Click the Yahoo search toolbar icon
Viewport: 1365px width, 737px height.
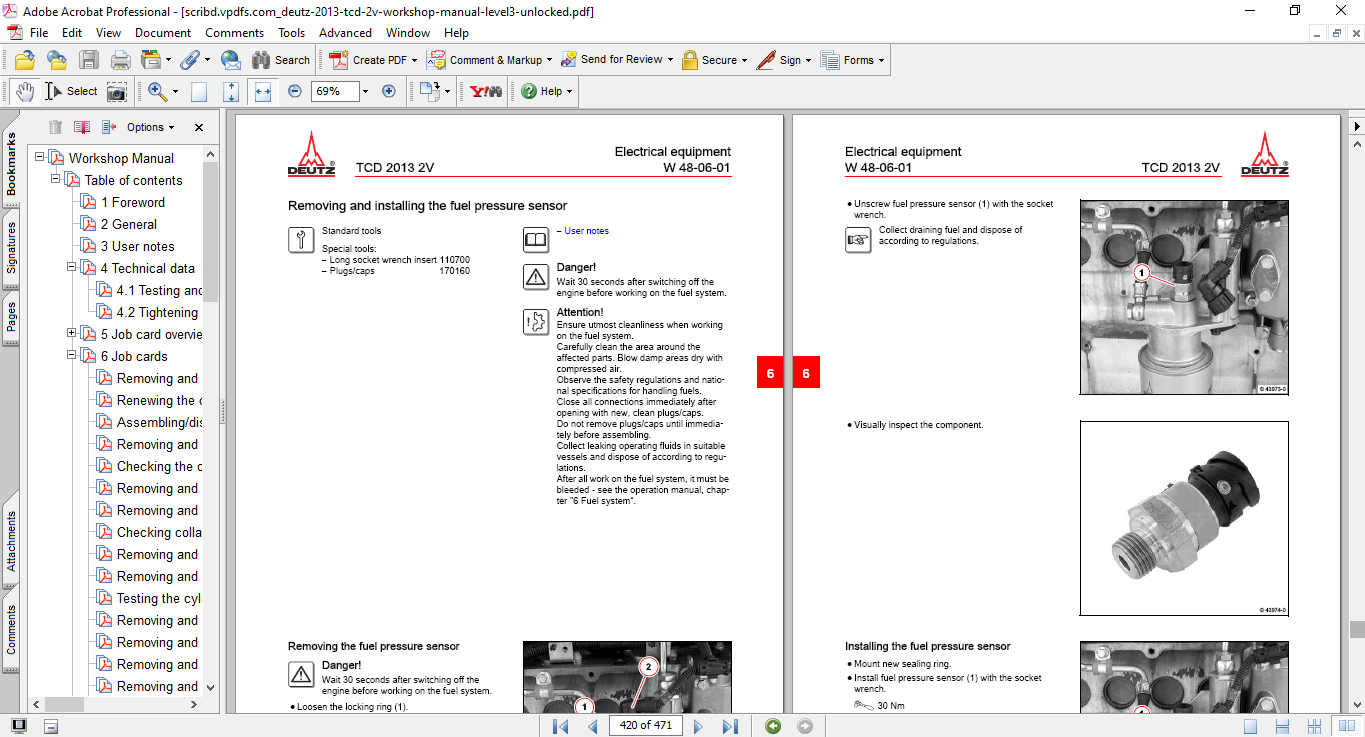(484, 91)
